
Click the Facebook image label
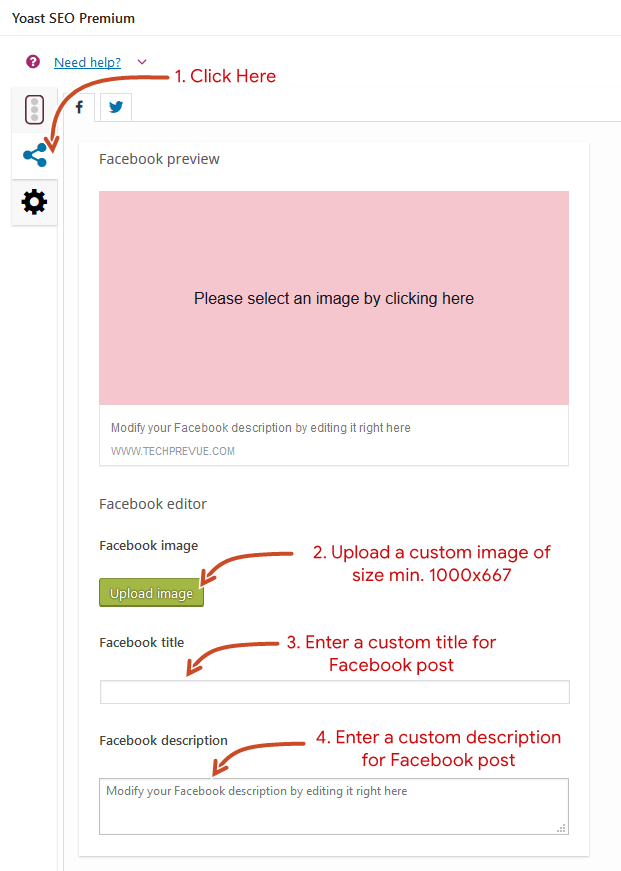coord(148,545)
